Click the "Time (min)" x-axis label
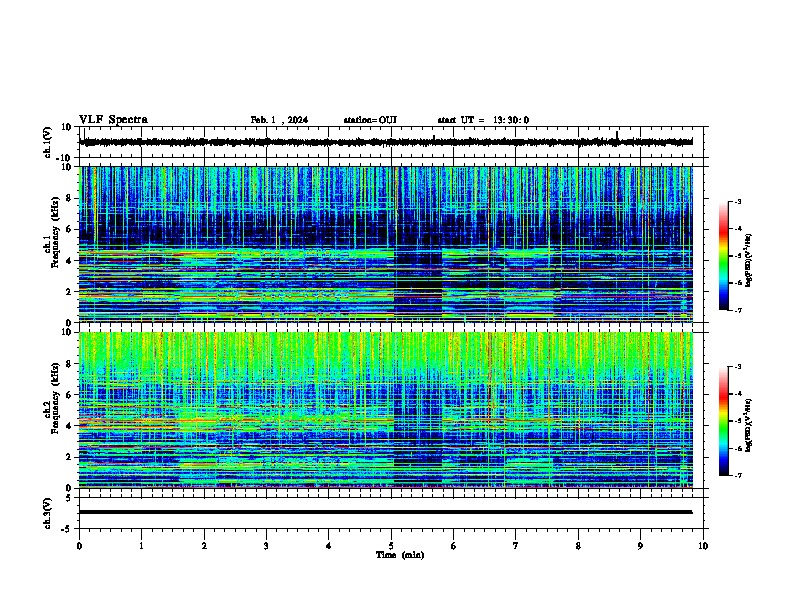This screenshot has width=792, height=612. 400,555
